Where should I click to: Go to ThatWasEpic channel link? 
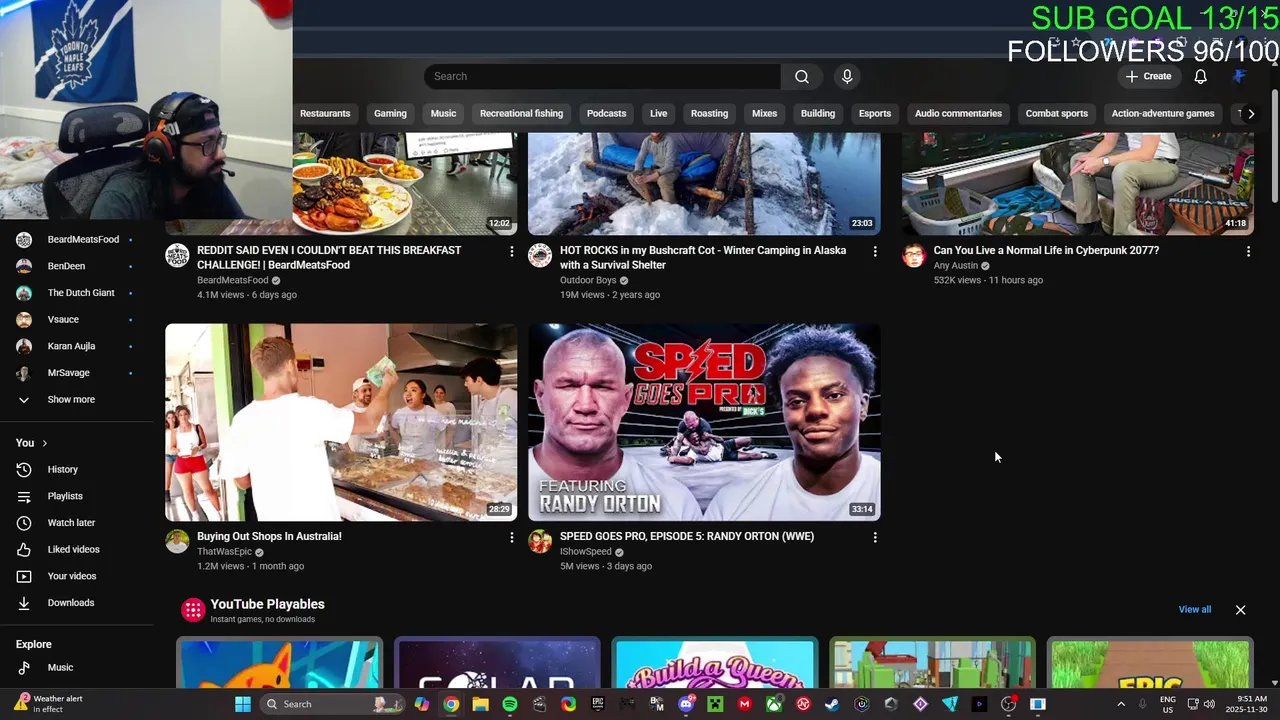click(x=224, y=552)
